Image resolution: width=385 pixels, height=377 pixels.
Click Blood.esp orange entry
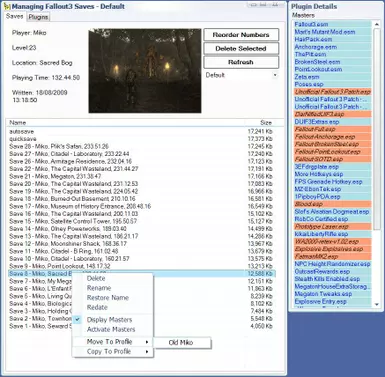pyautogui.click(x=332, y=204)
